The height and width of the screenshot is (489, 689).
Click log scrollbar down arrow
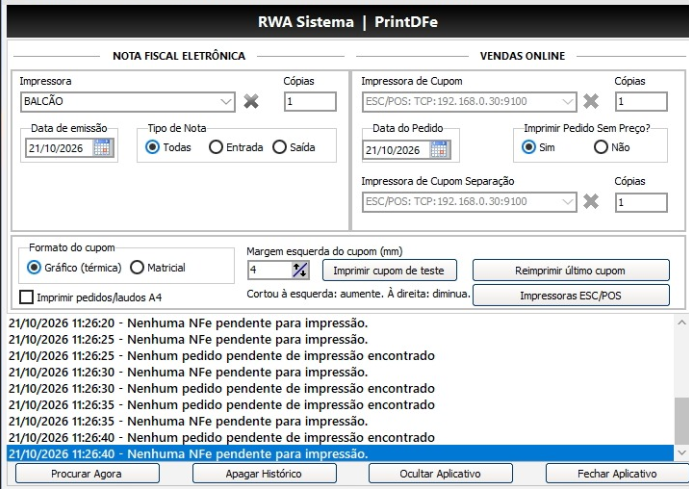click(682, 453)
